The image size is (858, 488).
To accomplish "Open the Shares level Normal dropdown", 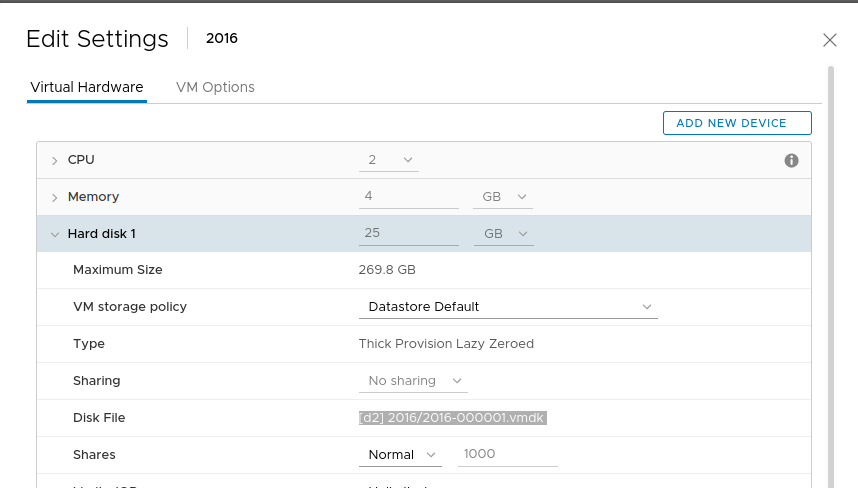I will click(x=399, y=455).
